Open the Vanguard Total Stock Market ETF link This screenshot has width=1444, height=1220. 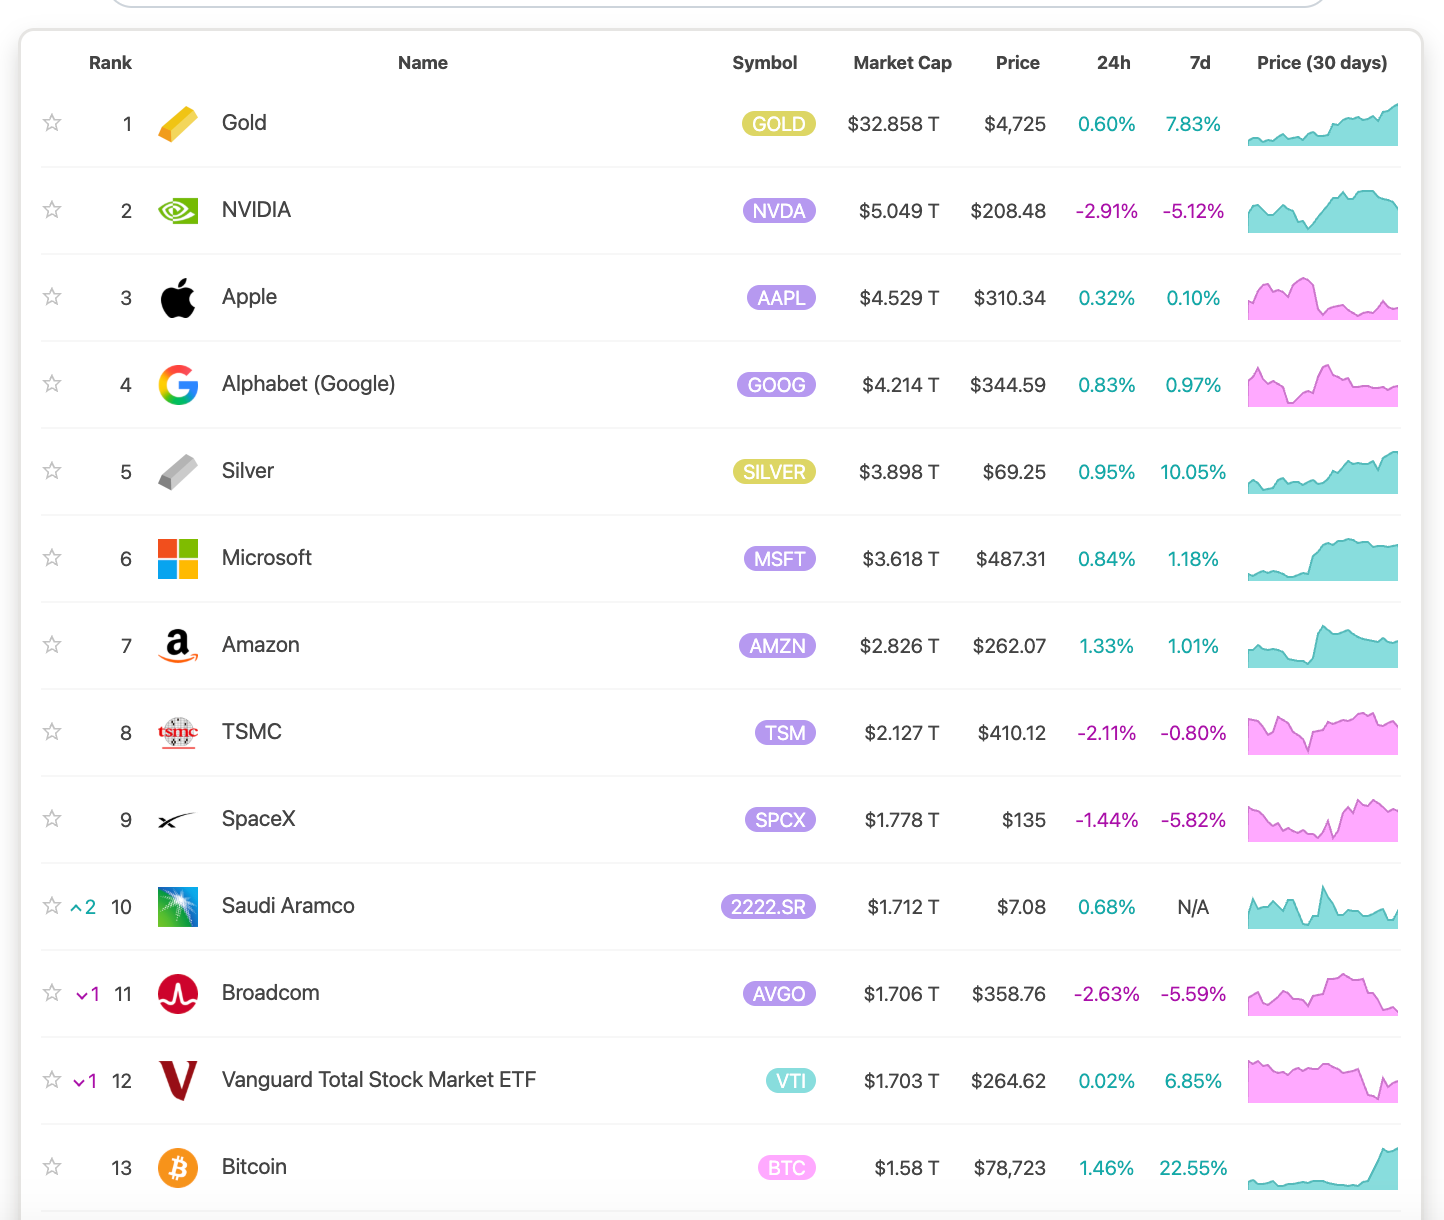point(379,1080)
